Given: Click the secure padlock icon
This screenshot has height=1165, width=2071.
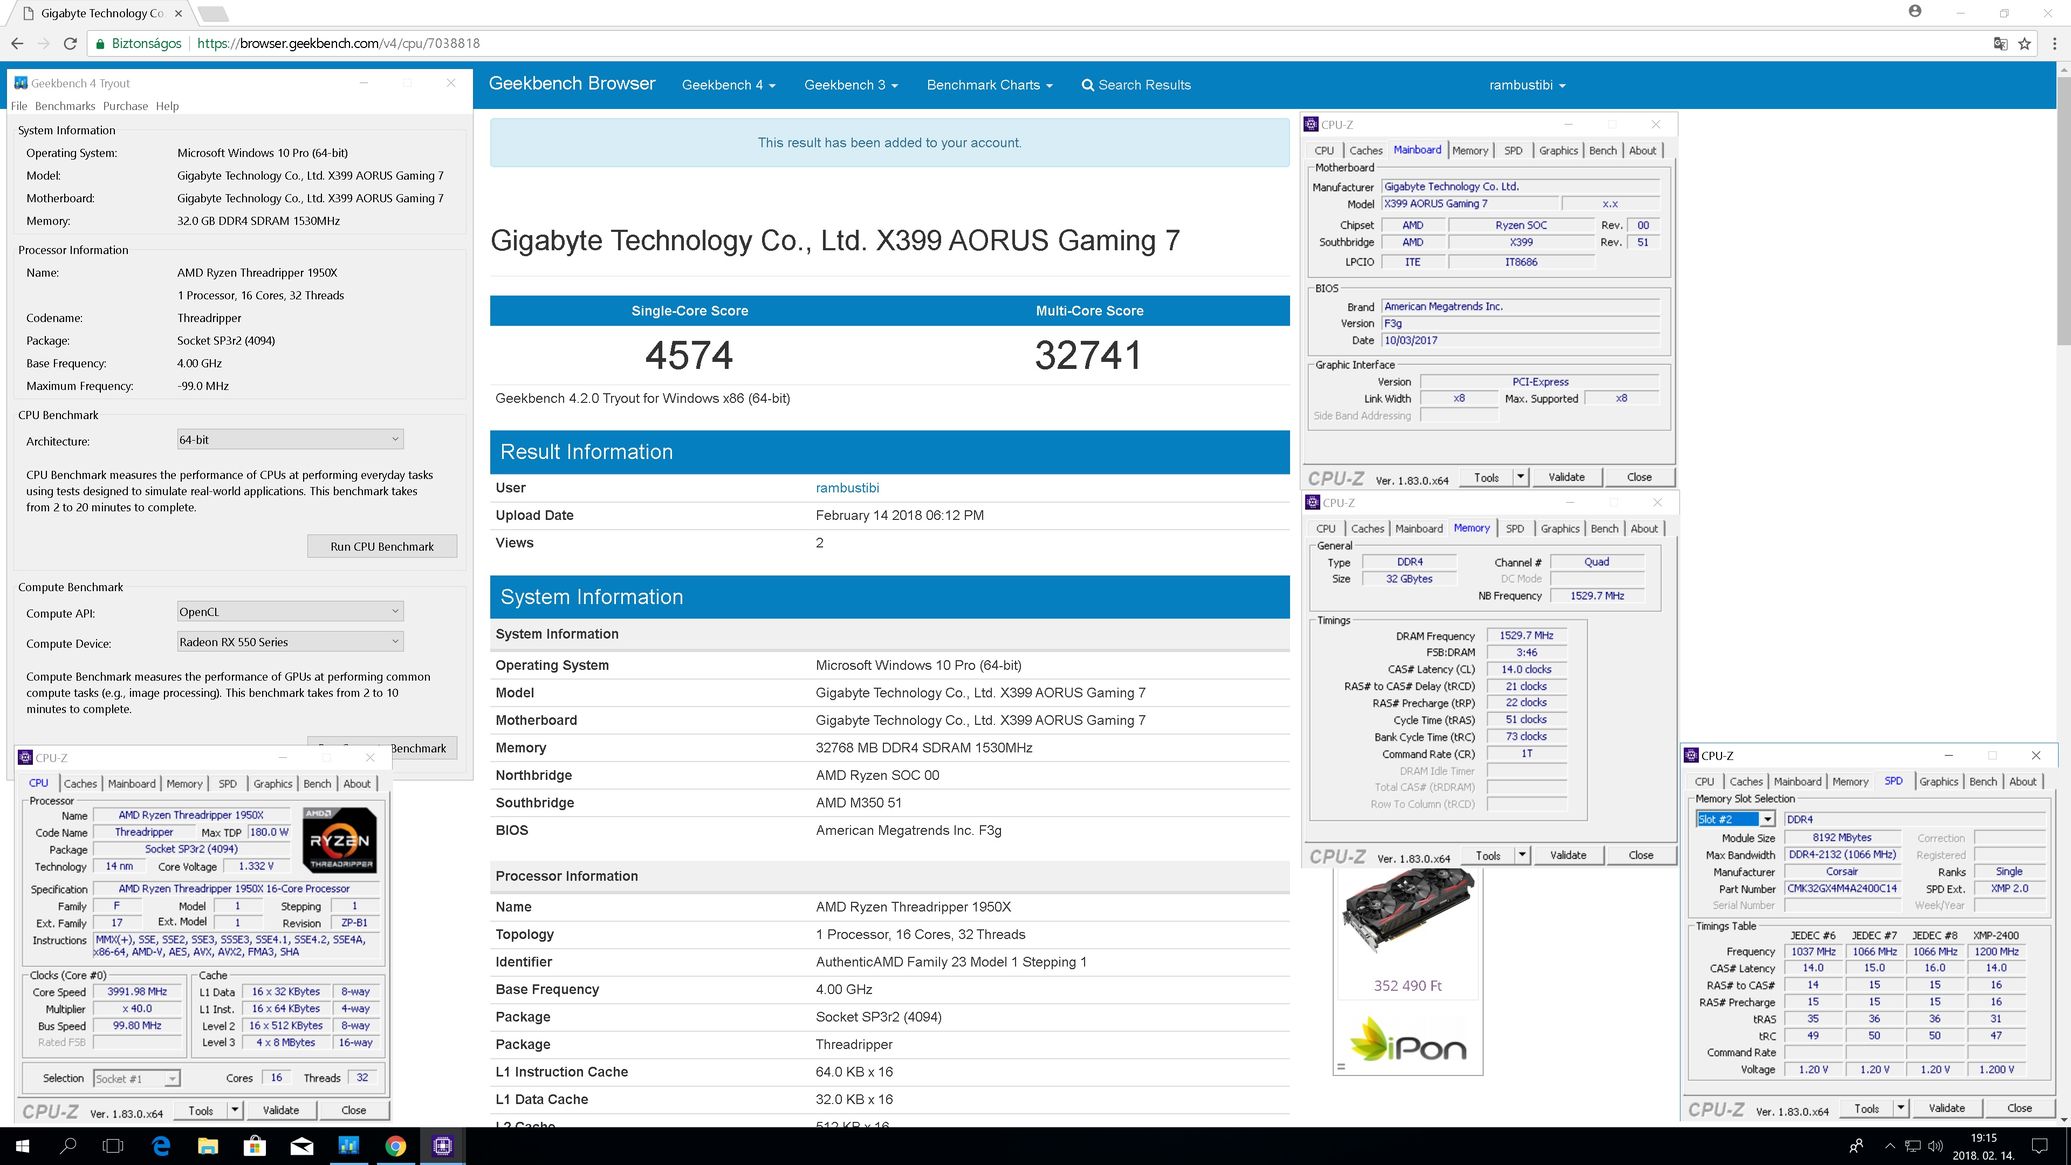Looking at the screenshot, I should (100, 44).
